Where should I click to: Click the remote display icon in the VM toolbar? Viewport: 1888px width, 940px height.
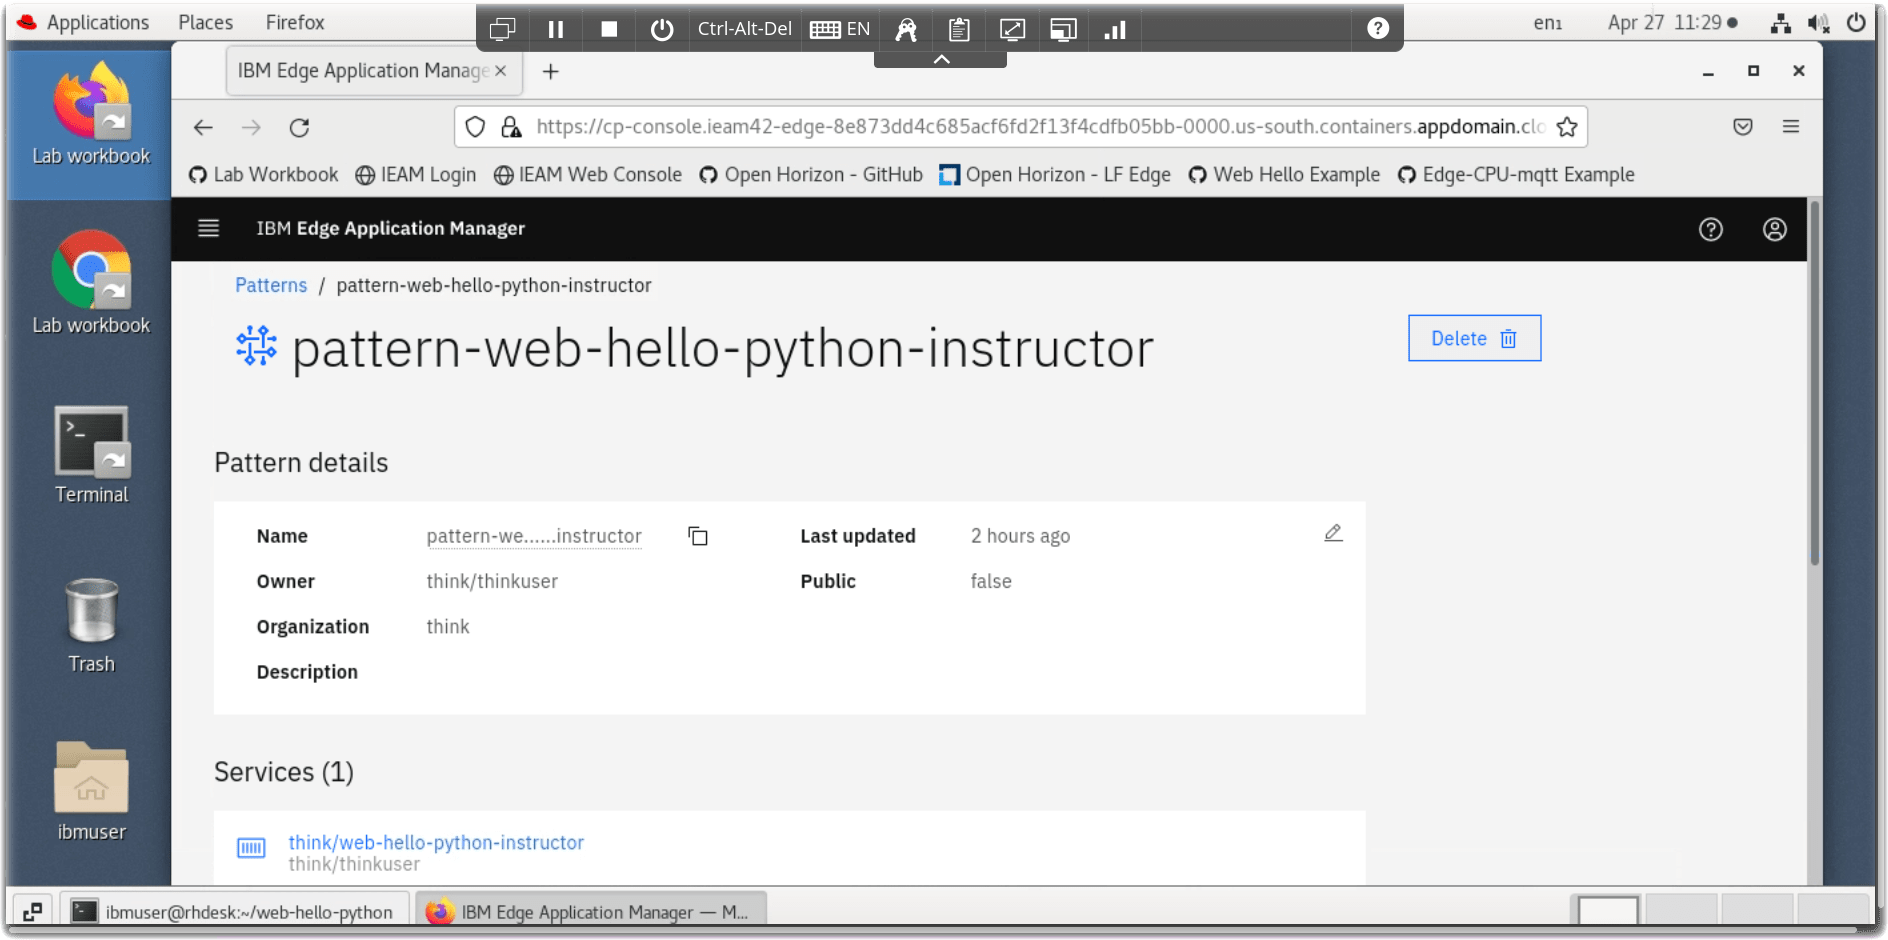[x=1063, y=29]
